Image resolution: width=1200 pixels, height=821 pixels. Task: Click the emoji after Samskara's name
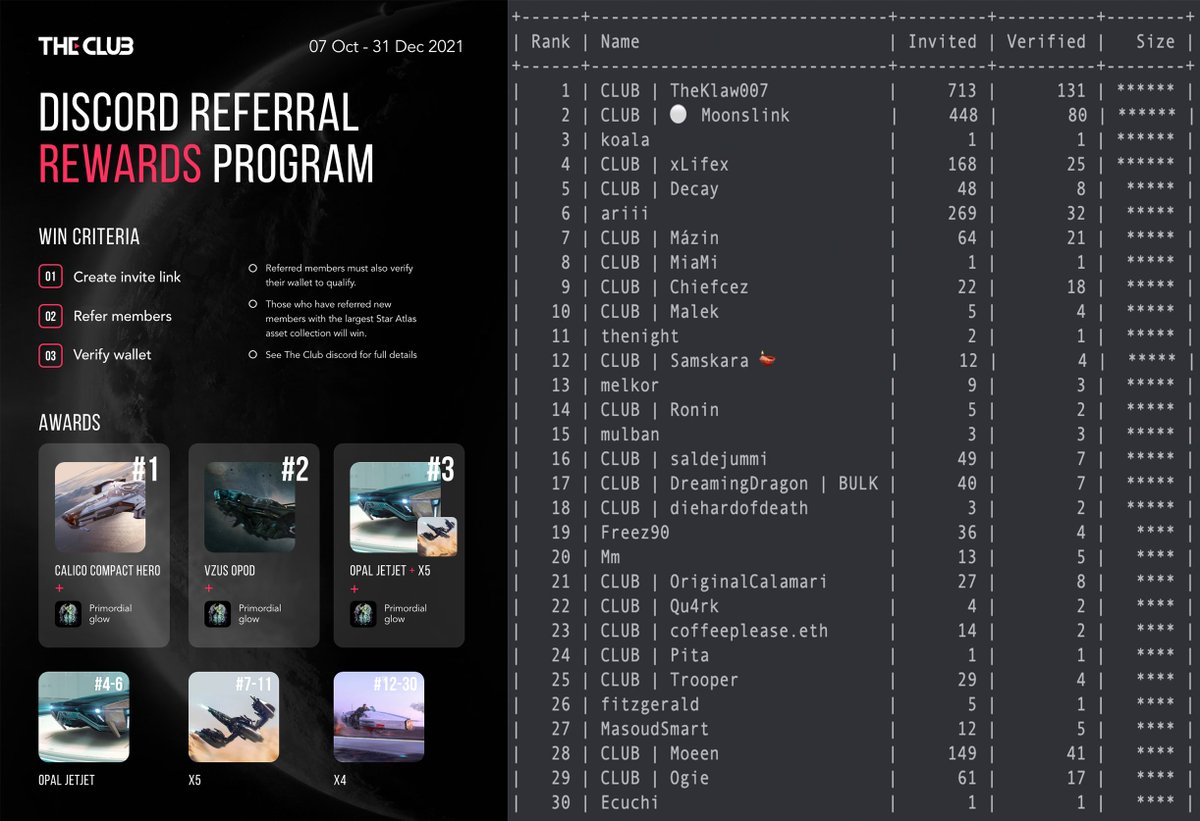tap(769, 360)
